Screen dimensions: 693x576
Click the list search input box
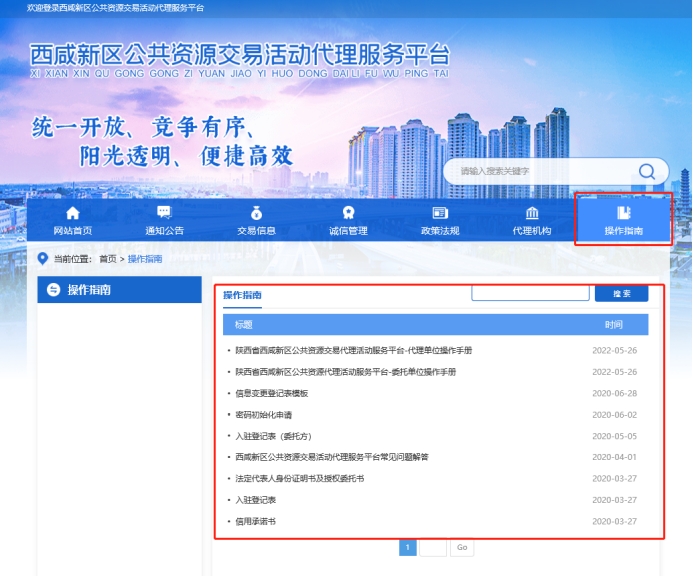click(530, 294)
